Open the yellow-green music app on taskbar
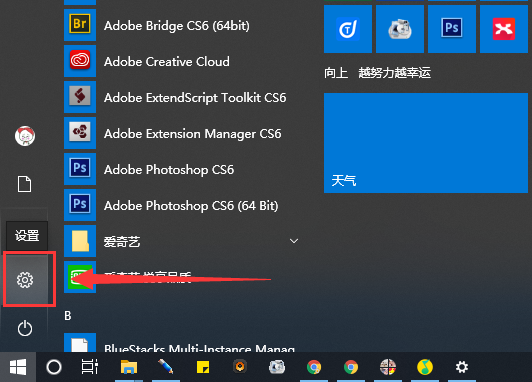 [x=425, y=367]
